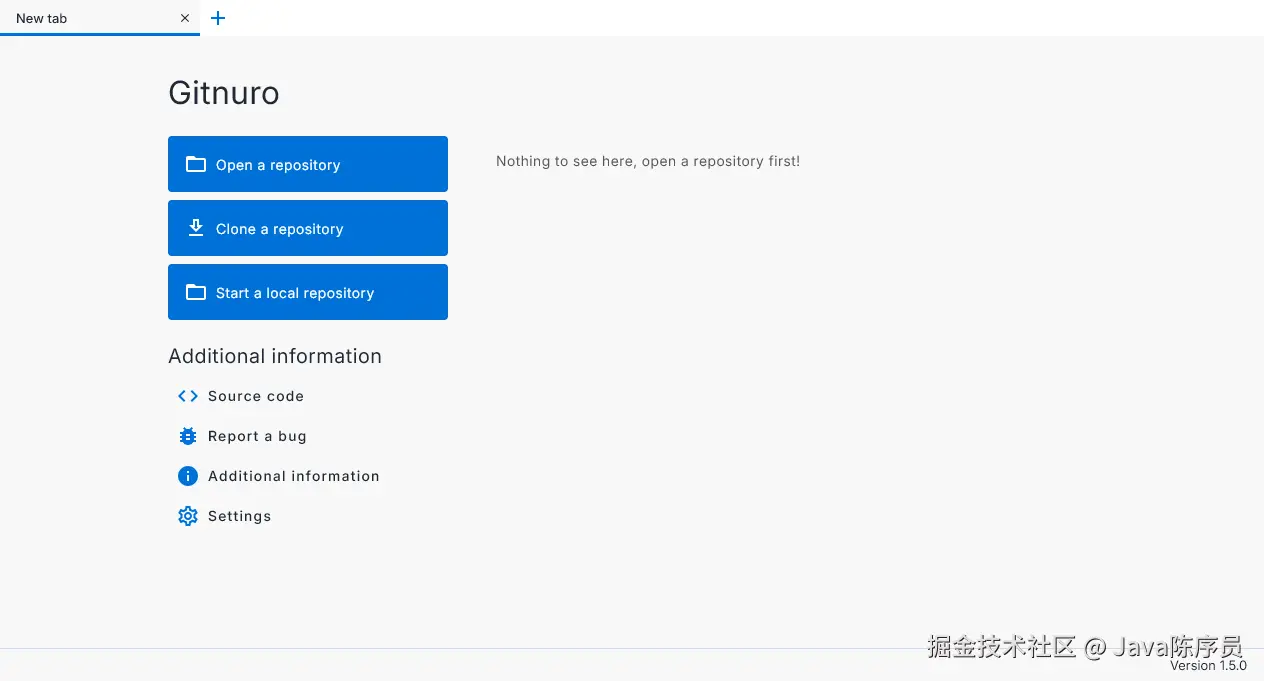
Task: Click the Report a bug icon
Action: tap(188, 436)
